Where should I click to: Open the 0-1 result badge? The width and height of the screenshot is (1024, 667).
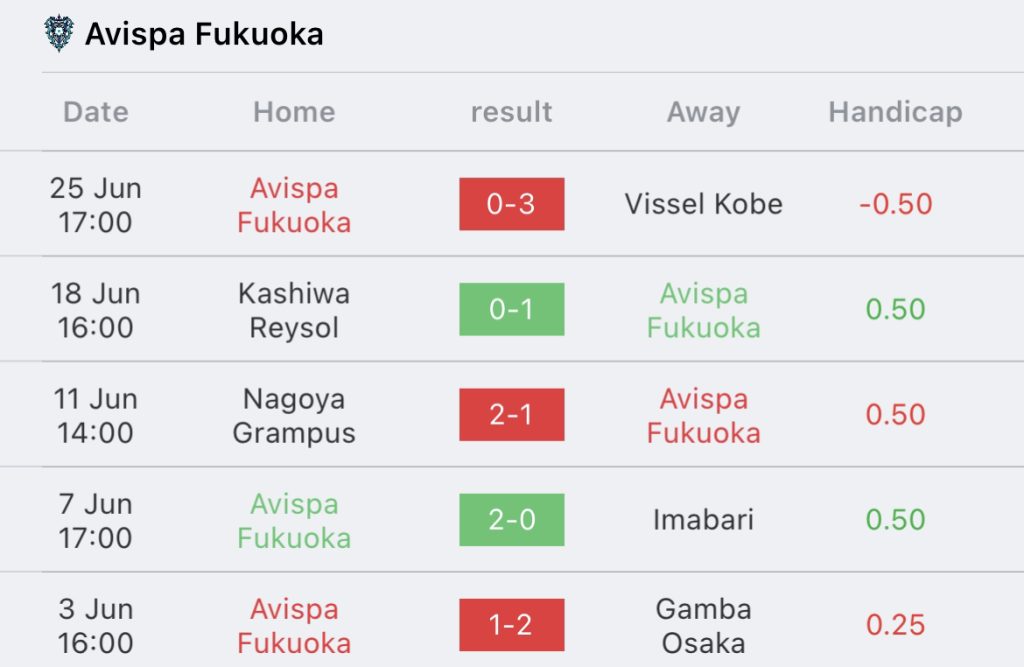tap(511, 309)
